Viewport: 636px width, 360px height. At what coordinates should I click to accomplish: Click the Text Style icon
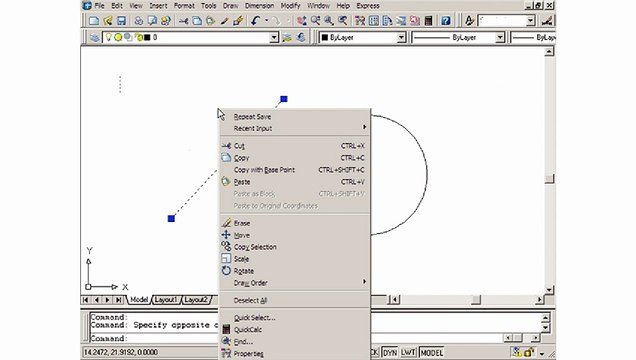[x=469, y=21]
